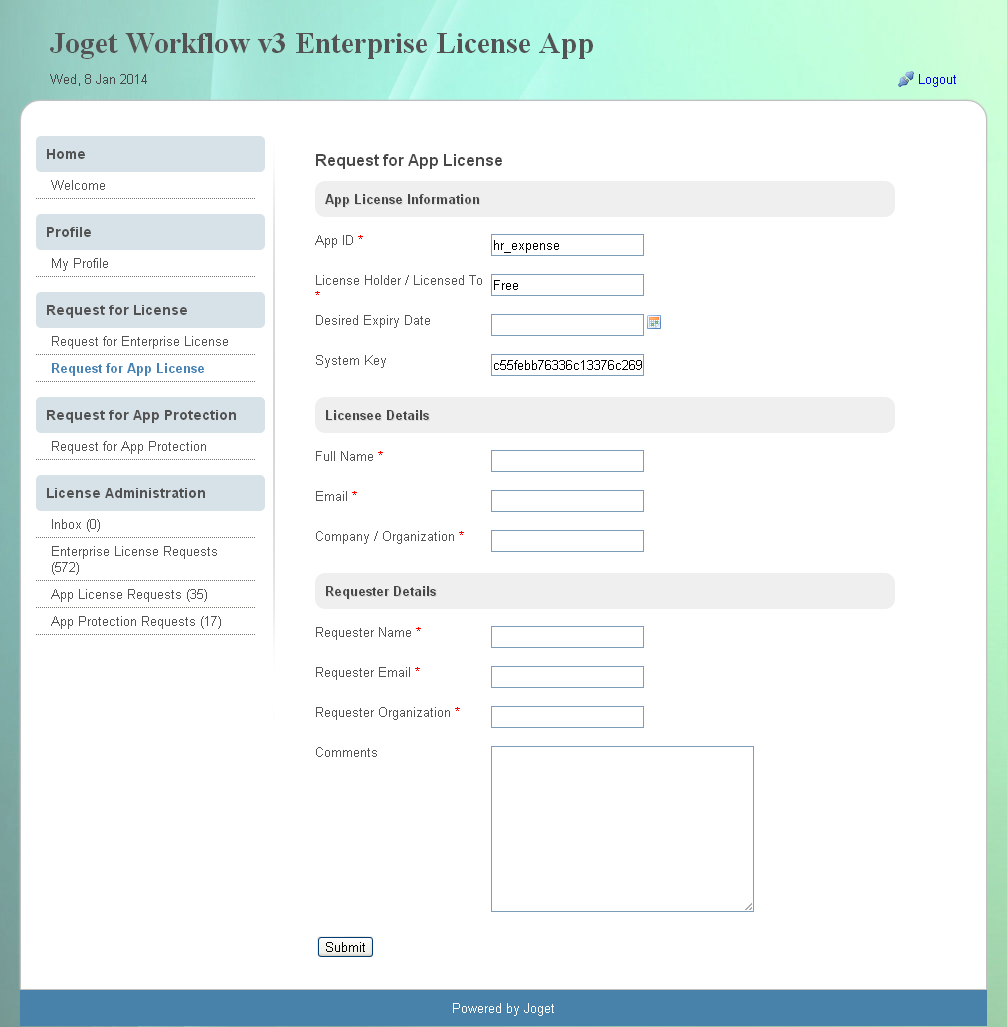1007x1027 pixels.
Task: Click the date Wed, 8 Jan 2014
Action: (98, 79)
